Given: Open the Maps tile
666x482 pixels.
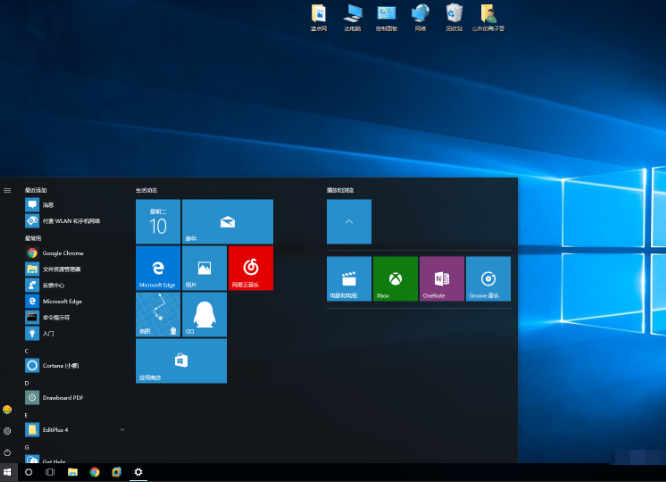Looking at the screenshot, I should [158, 315].
